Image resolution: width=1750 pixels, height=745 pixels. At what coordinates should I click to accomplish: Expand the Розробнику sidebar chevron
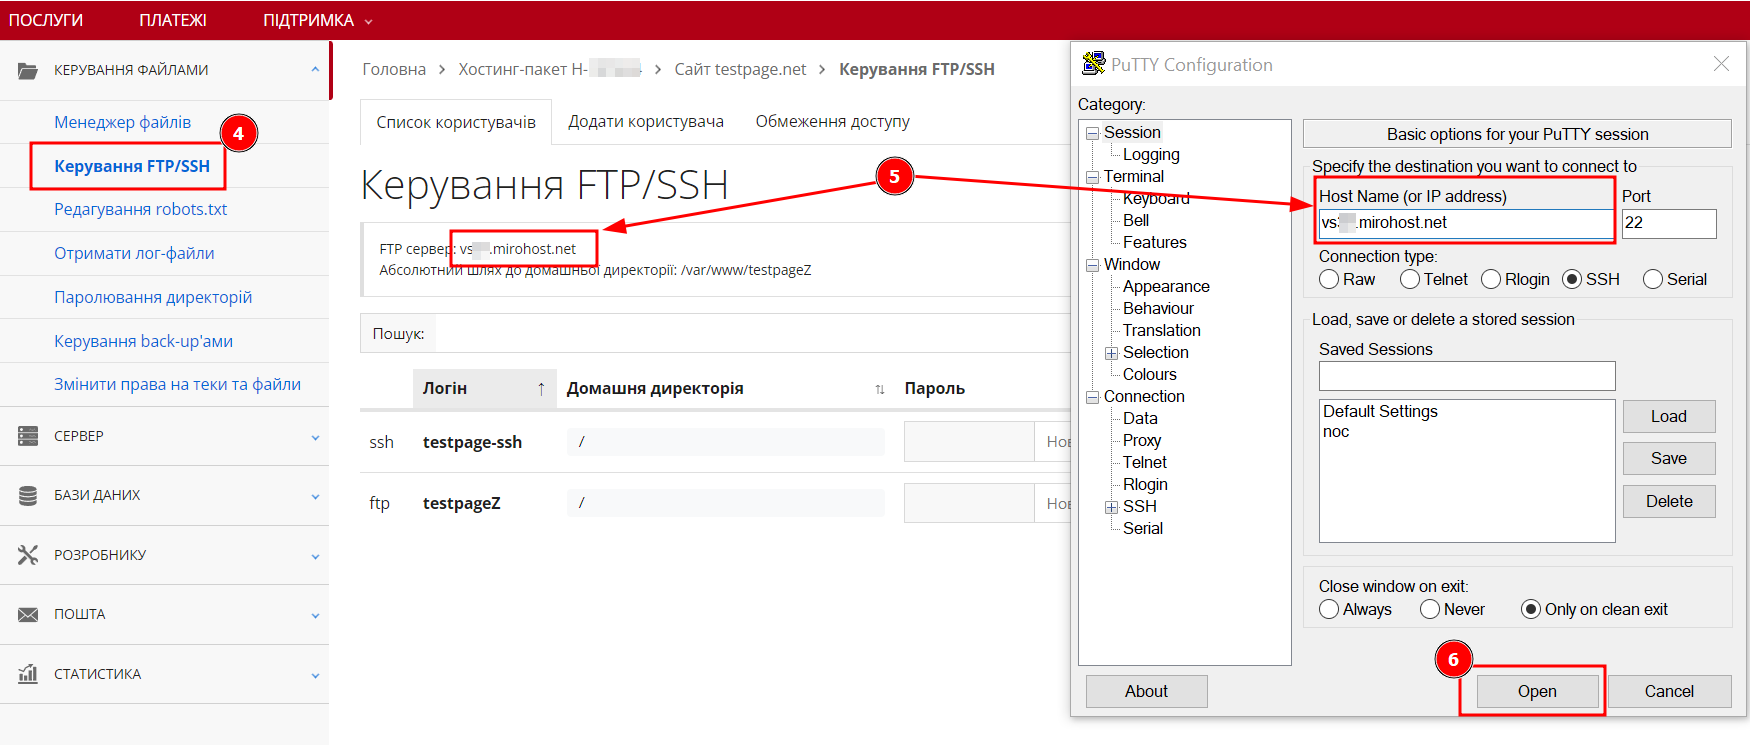tap(315, 556)
